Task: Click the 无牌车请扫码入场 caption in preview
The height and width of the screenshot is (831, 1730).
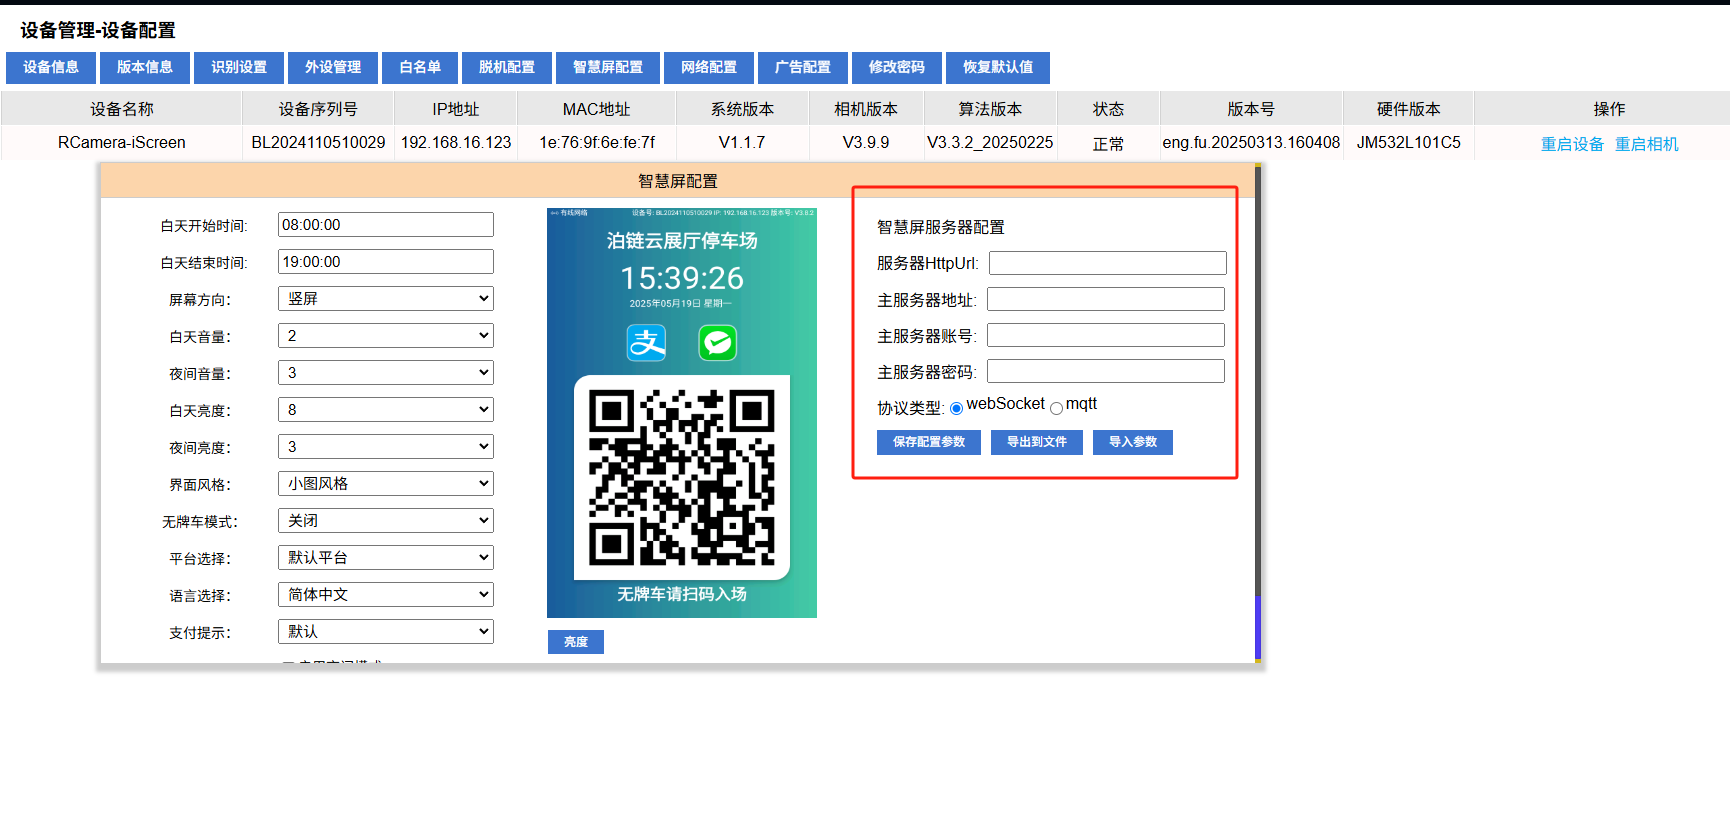Action: tap(682, 594)
